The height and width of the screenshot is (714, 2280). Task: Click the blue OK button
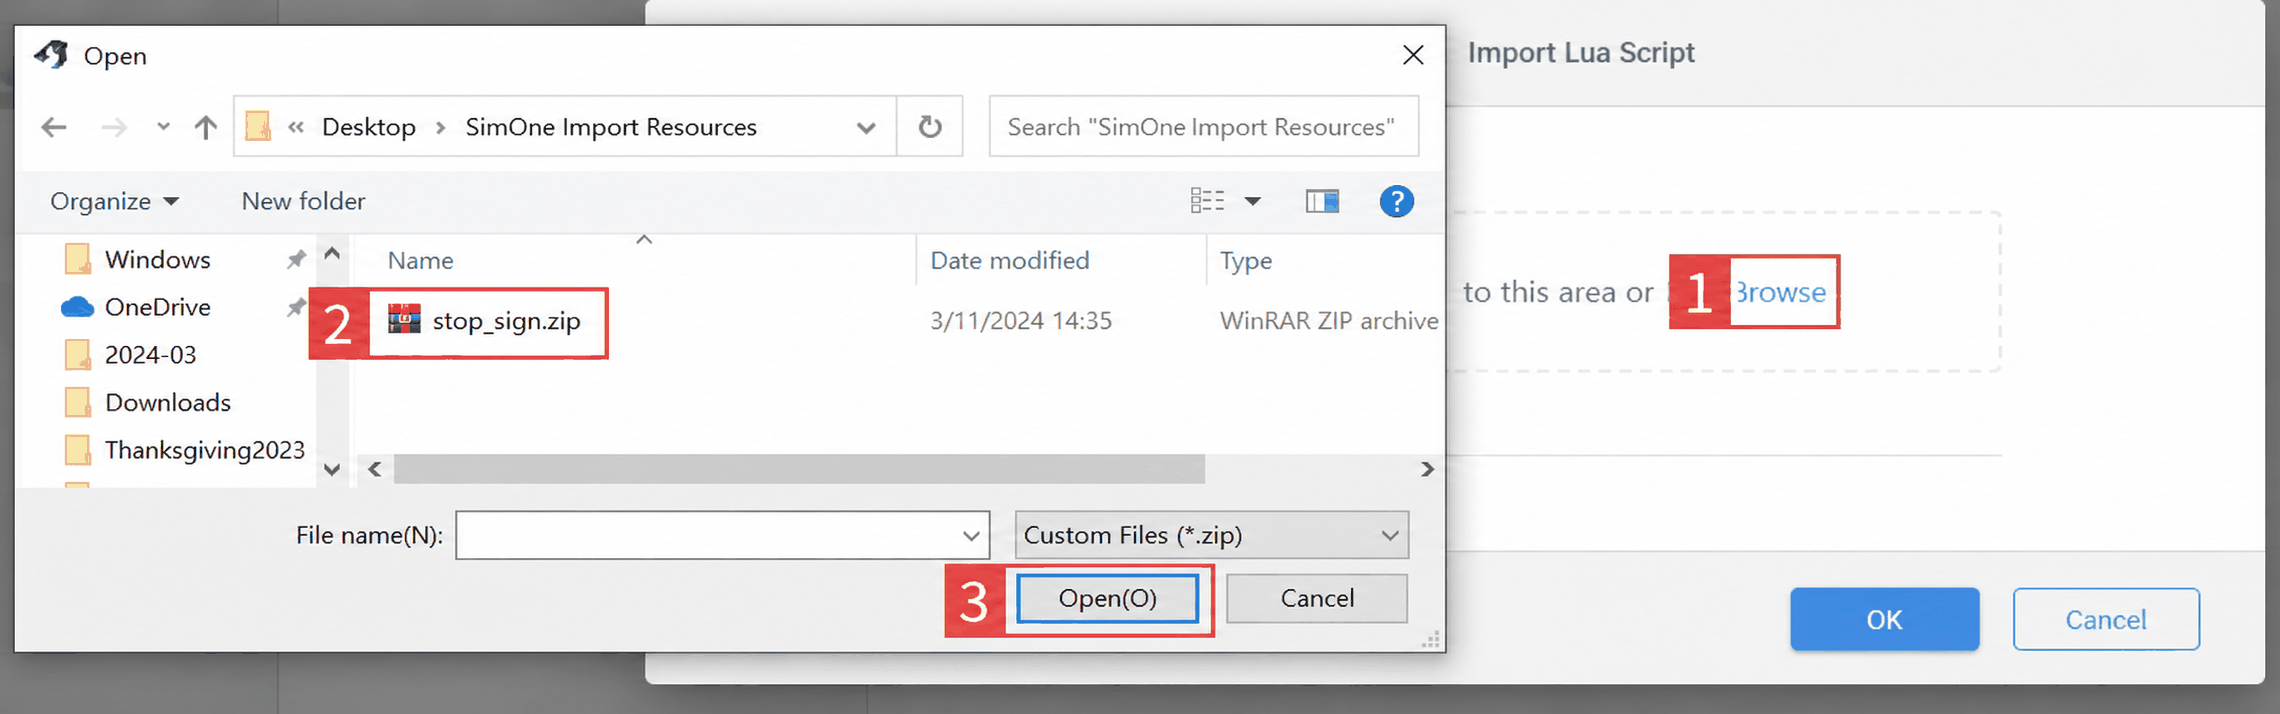(x=1884, y=619)
